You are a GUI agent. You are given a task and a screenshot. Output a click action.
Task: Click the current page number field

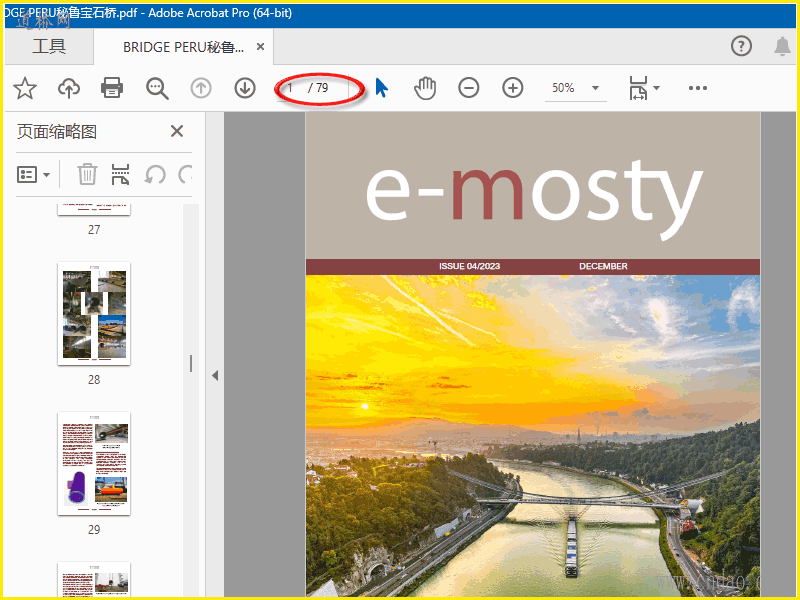(290, 88)
